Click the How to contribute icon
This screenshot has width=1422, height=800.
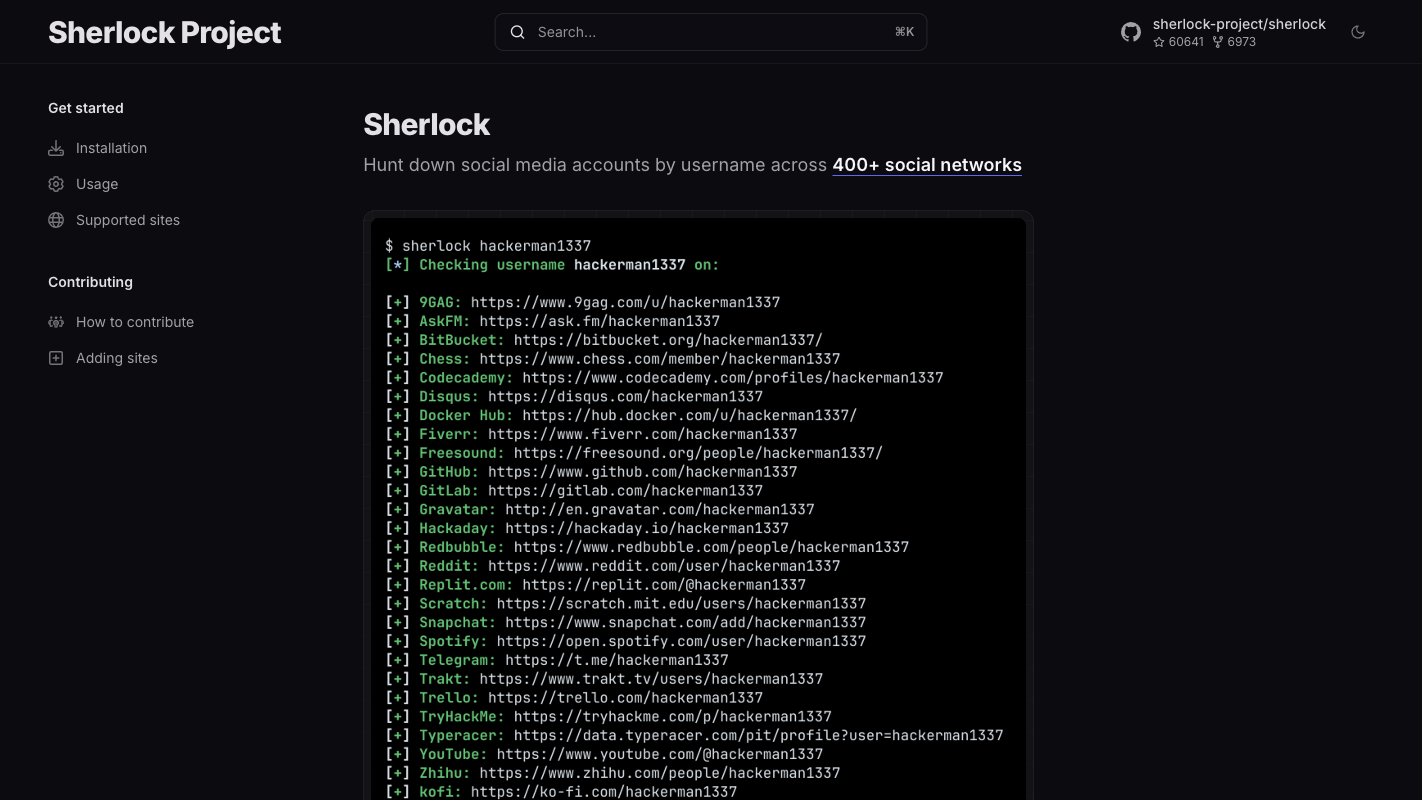tap(56, 322)
